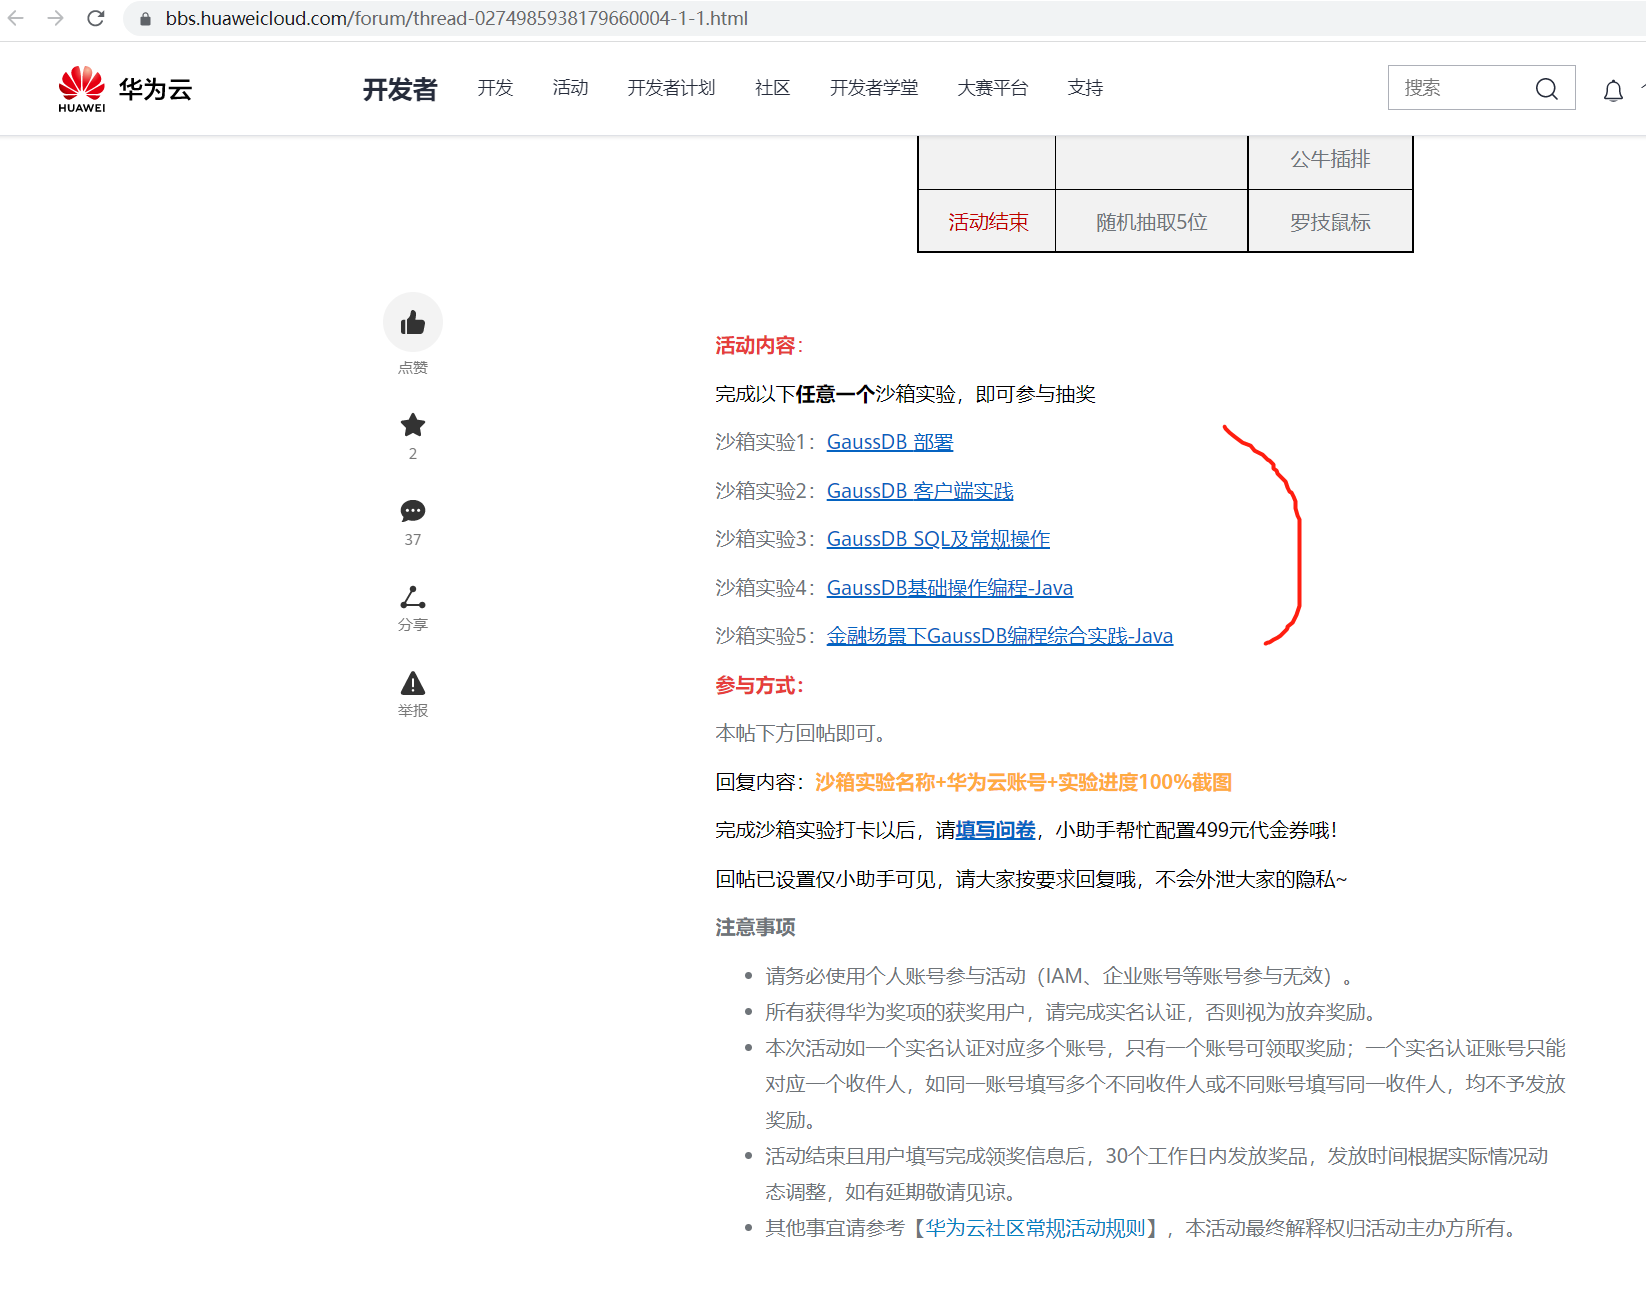The width and height of the screenshot is (1646, 1289).
Task: Open the GaussDB SQL及常规操作 link
Action: point(938,539)
